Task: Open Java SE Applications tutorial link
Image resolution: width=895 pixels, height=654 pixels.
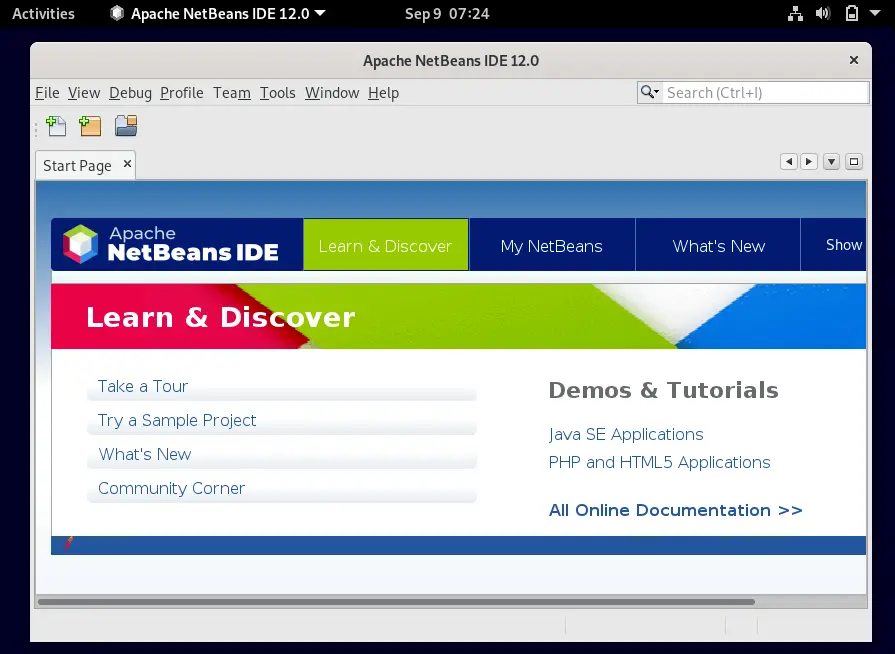Action: tap(626, 435)
